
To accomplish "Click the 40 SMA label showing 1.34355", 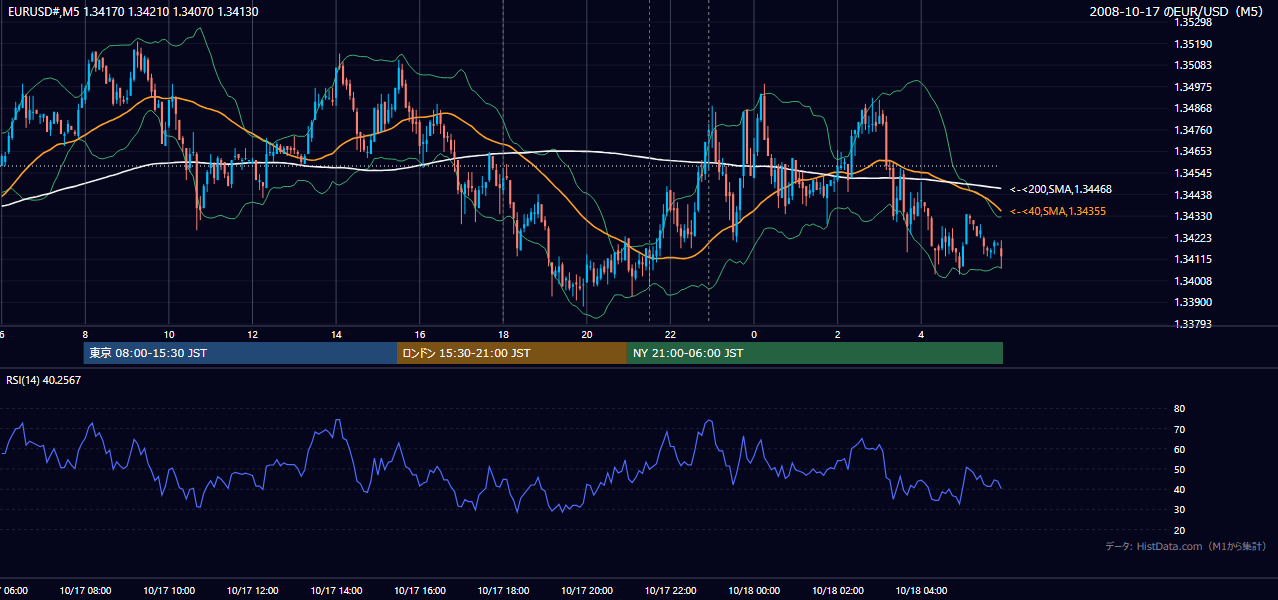I will pos(1057,211).
